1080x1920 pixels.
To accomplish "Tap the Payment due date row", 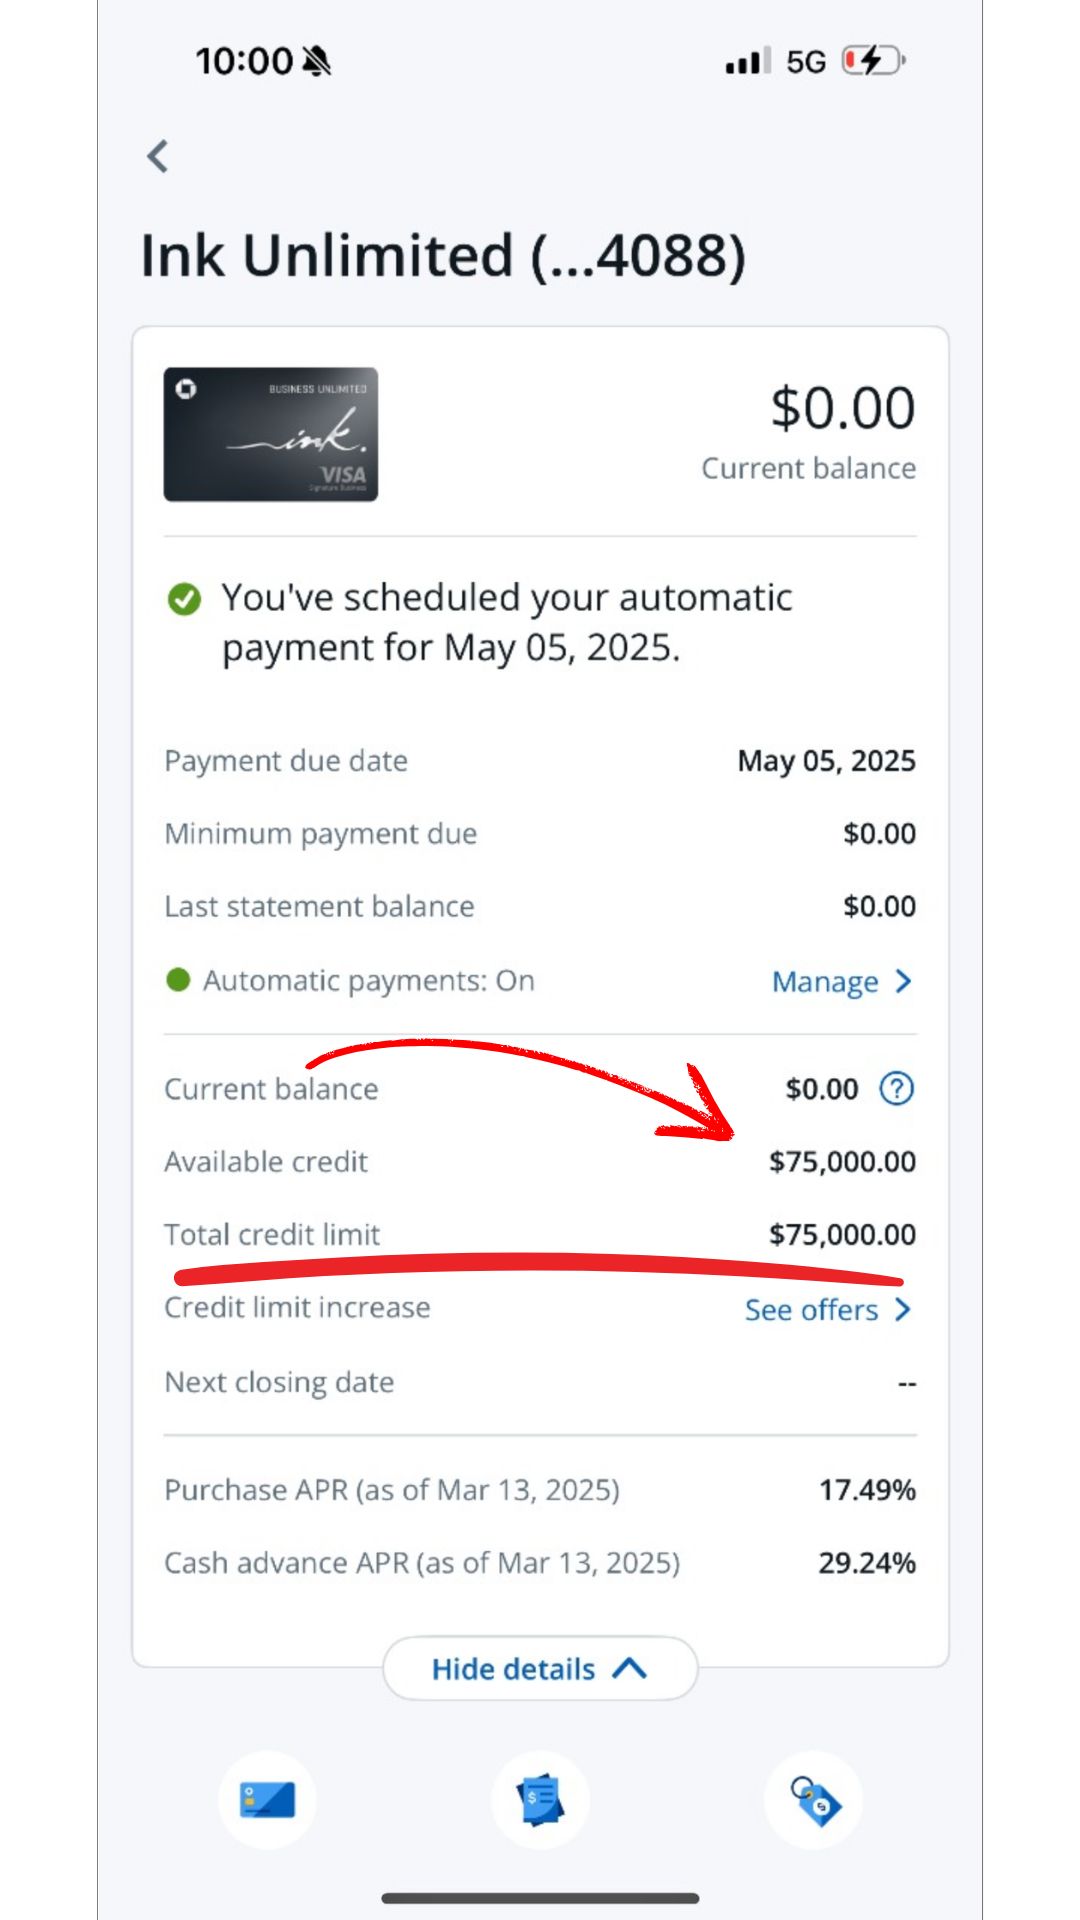I will tap(540, 761).
